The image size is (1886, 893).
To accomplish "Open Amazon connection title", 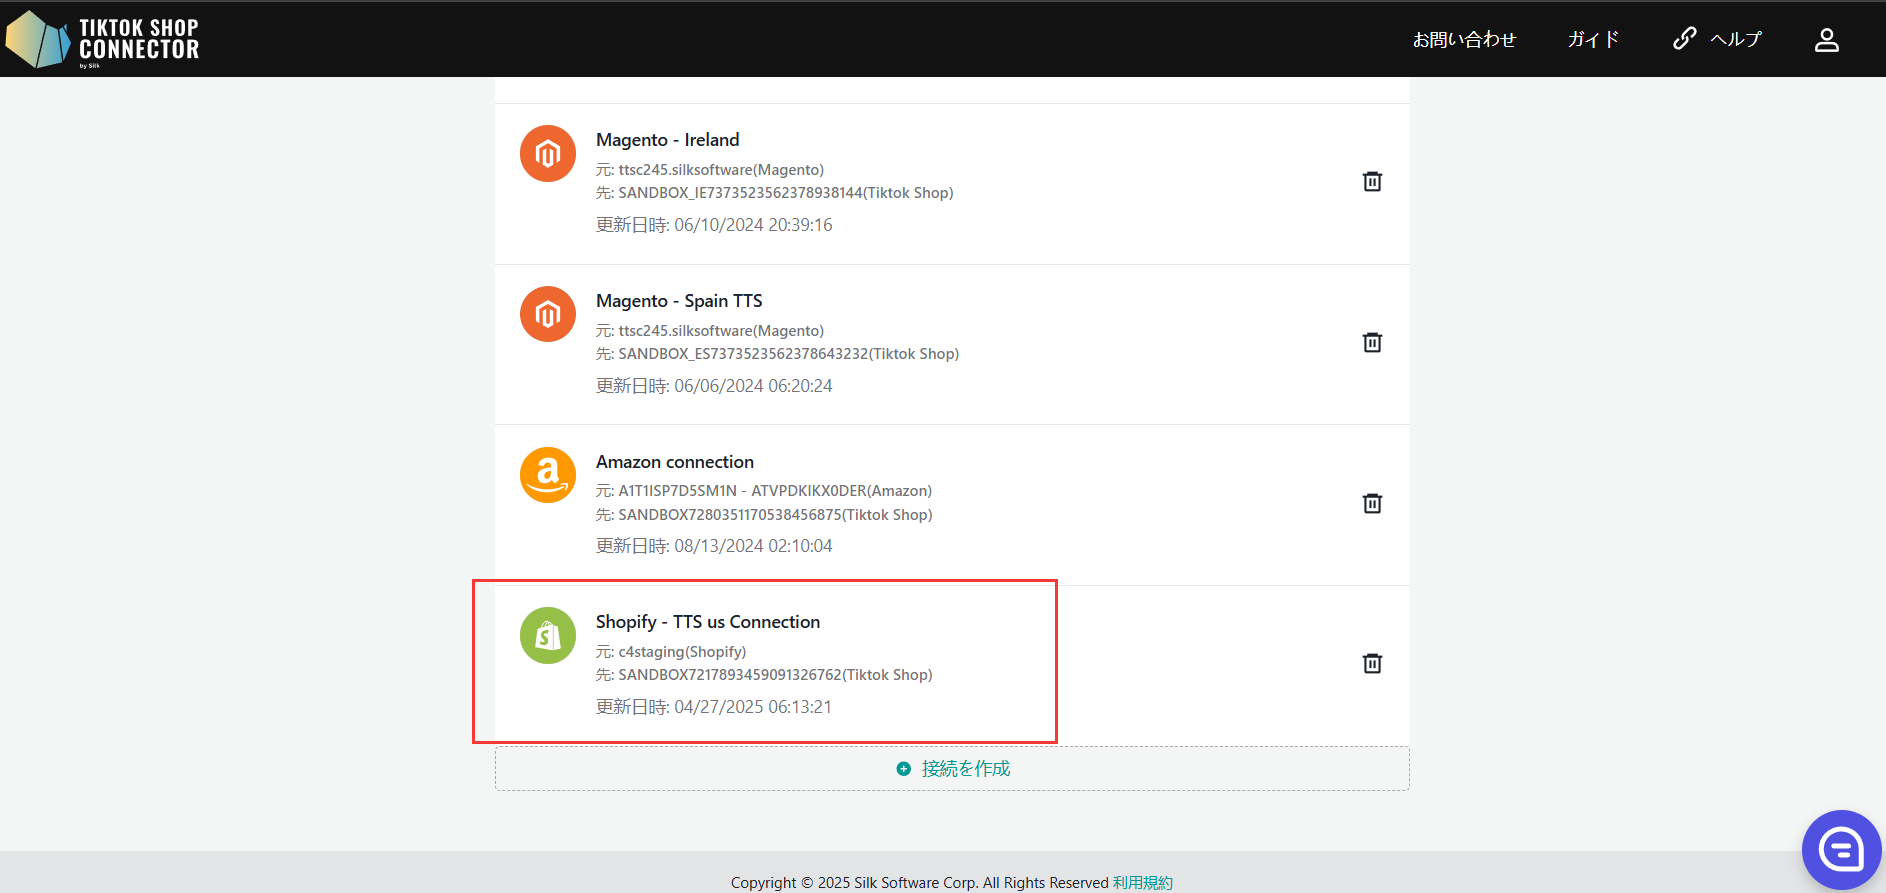I will coord(675,462).
